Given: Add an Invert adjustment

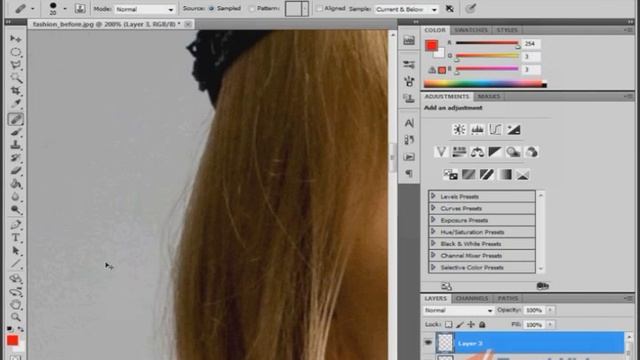Looking at the screenshot, I should 451,175.
